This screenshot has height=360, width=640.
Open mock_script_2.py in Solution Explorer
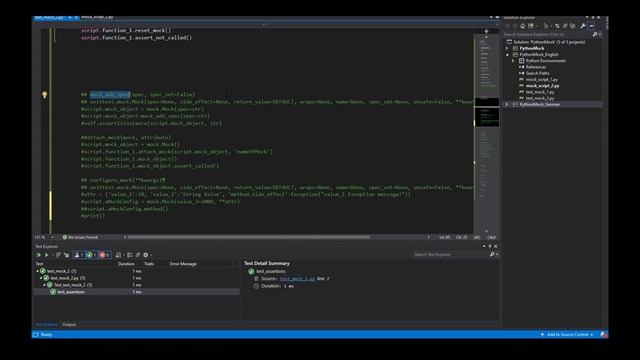coord(542,86)
